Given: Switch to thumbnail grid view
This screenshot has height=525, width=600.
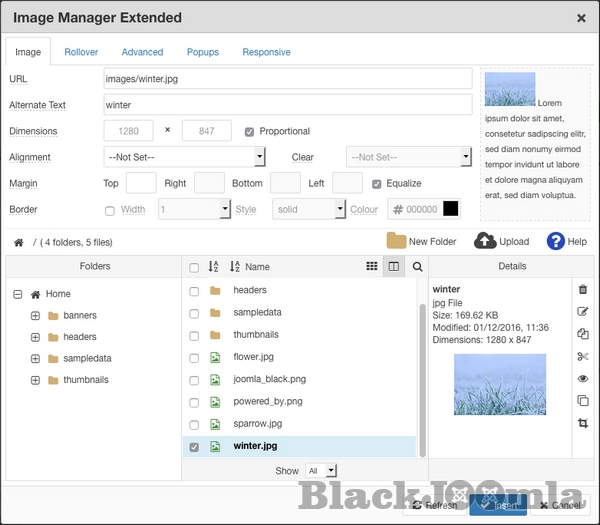Looking at the screenshot, I should coord(372,267).
